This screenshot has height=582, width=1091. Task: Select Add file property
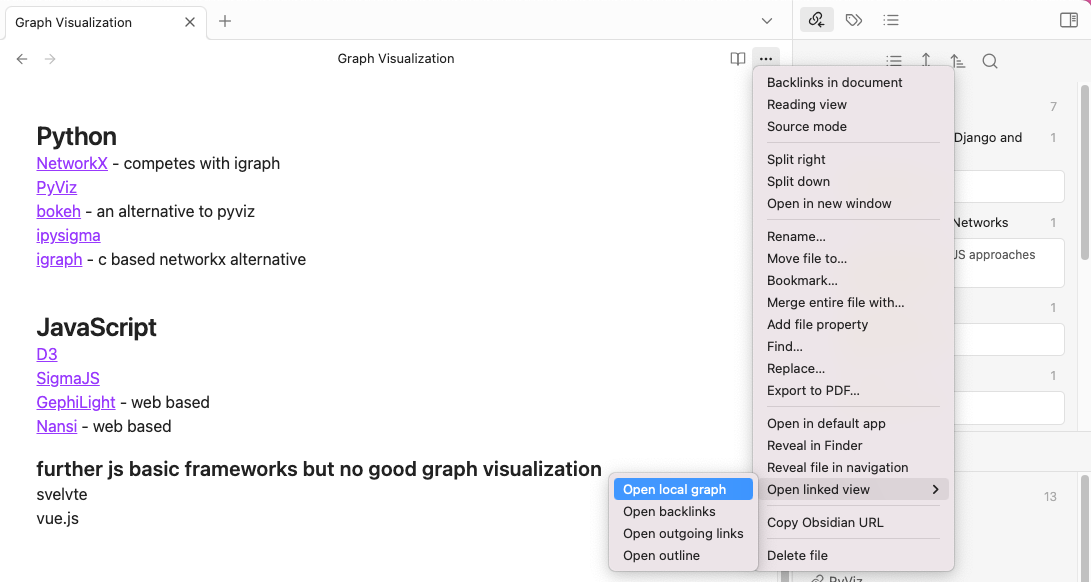tap(853, 324)
